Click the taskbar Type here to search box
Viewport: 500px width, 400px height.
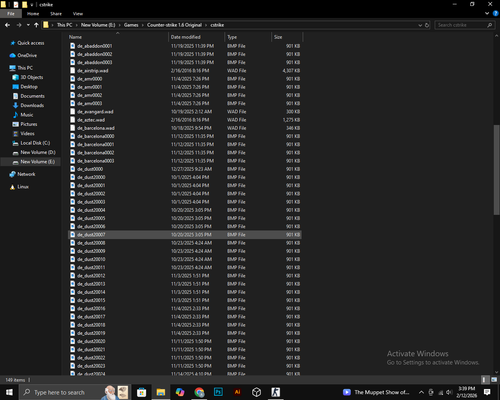coord(75,392)
